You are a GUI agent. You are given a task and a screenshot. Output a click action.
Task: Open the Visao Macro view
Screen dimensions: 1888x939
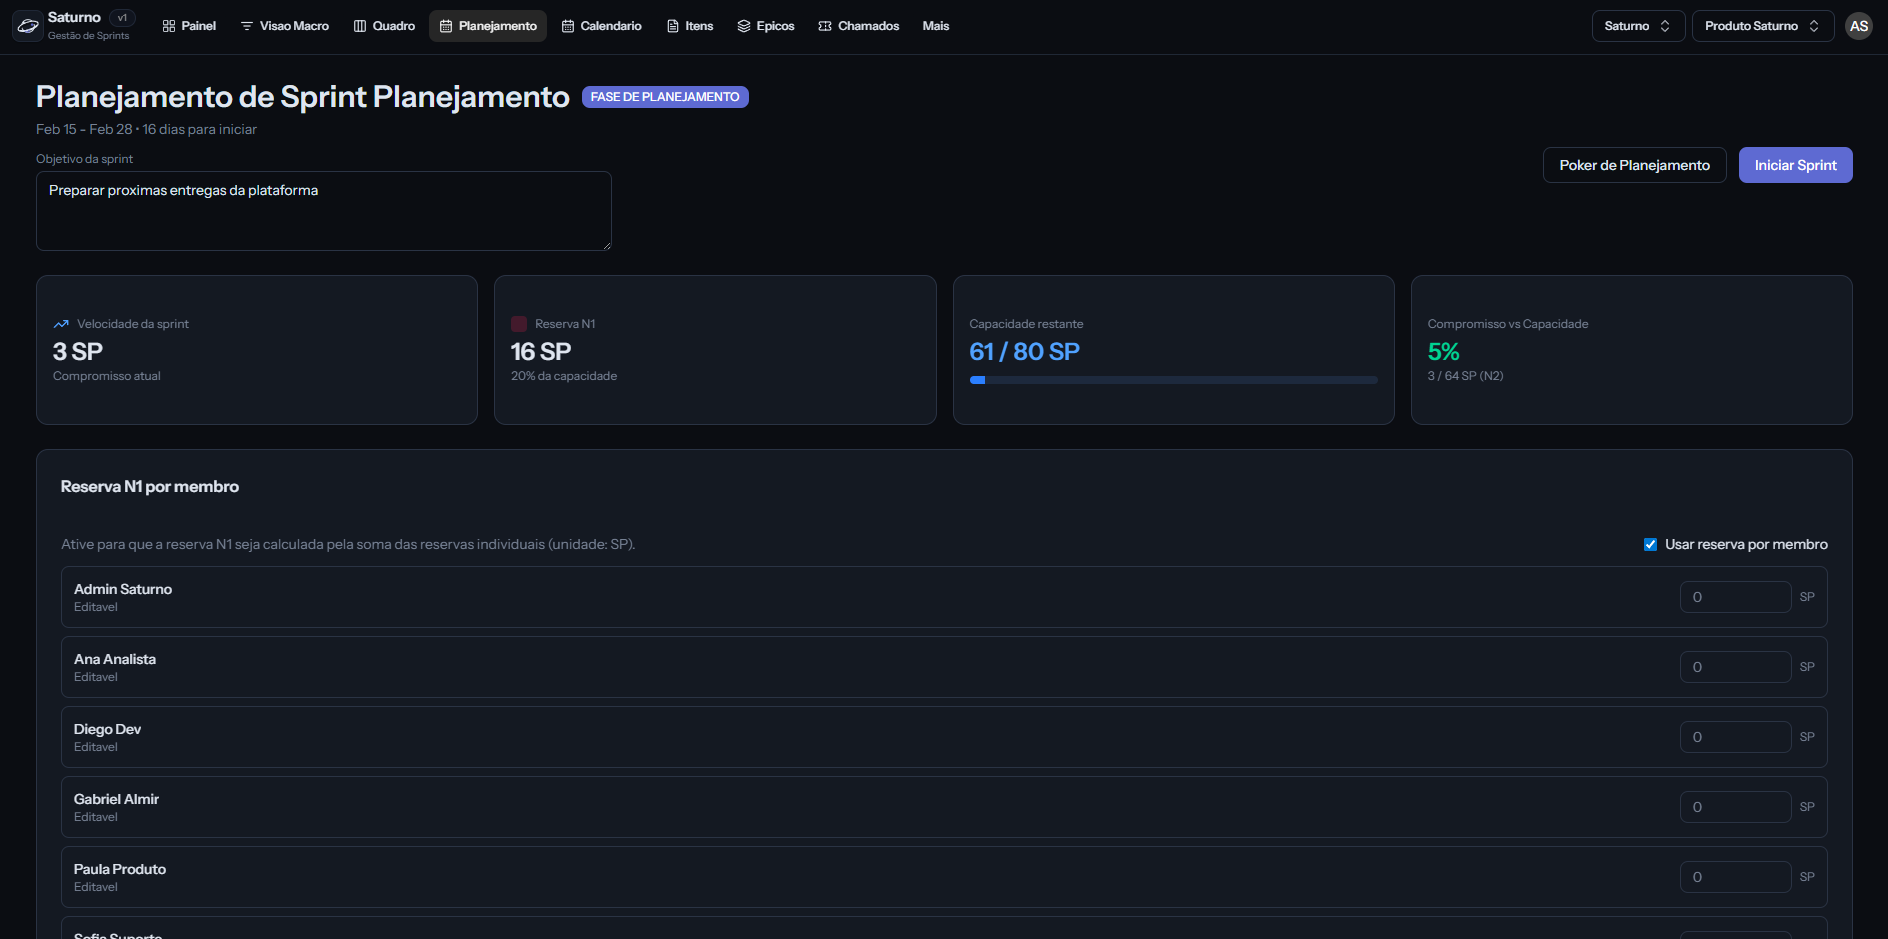coord(285,26)
